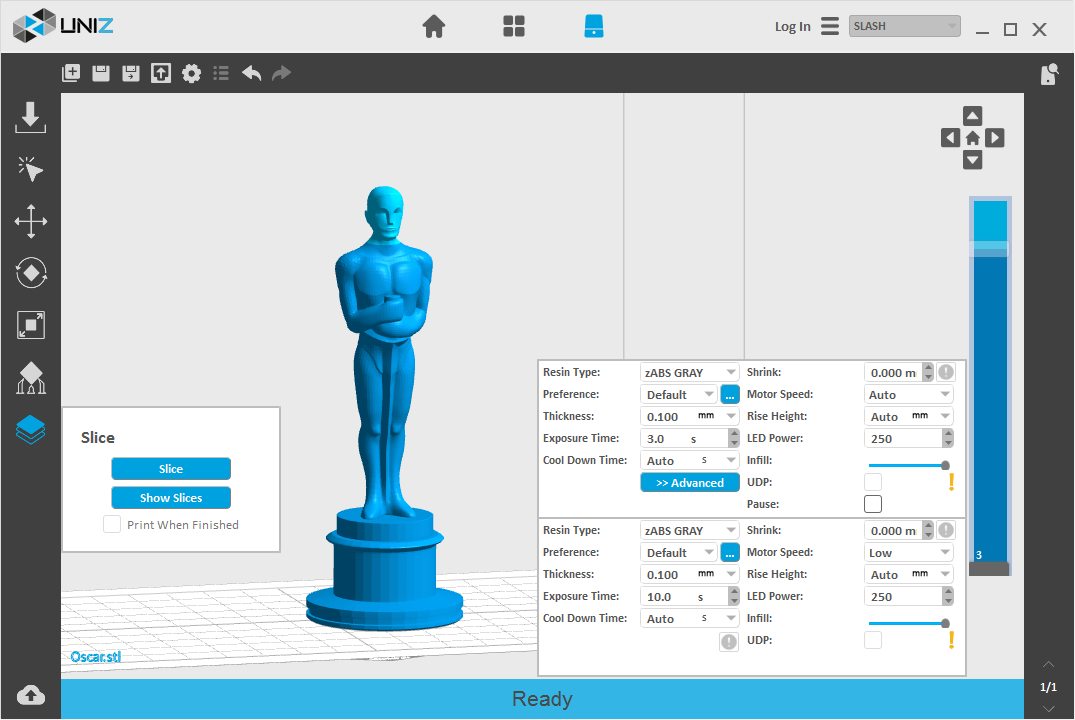
Task: Reset camera with home view button
Action: 972,139
